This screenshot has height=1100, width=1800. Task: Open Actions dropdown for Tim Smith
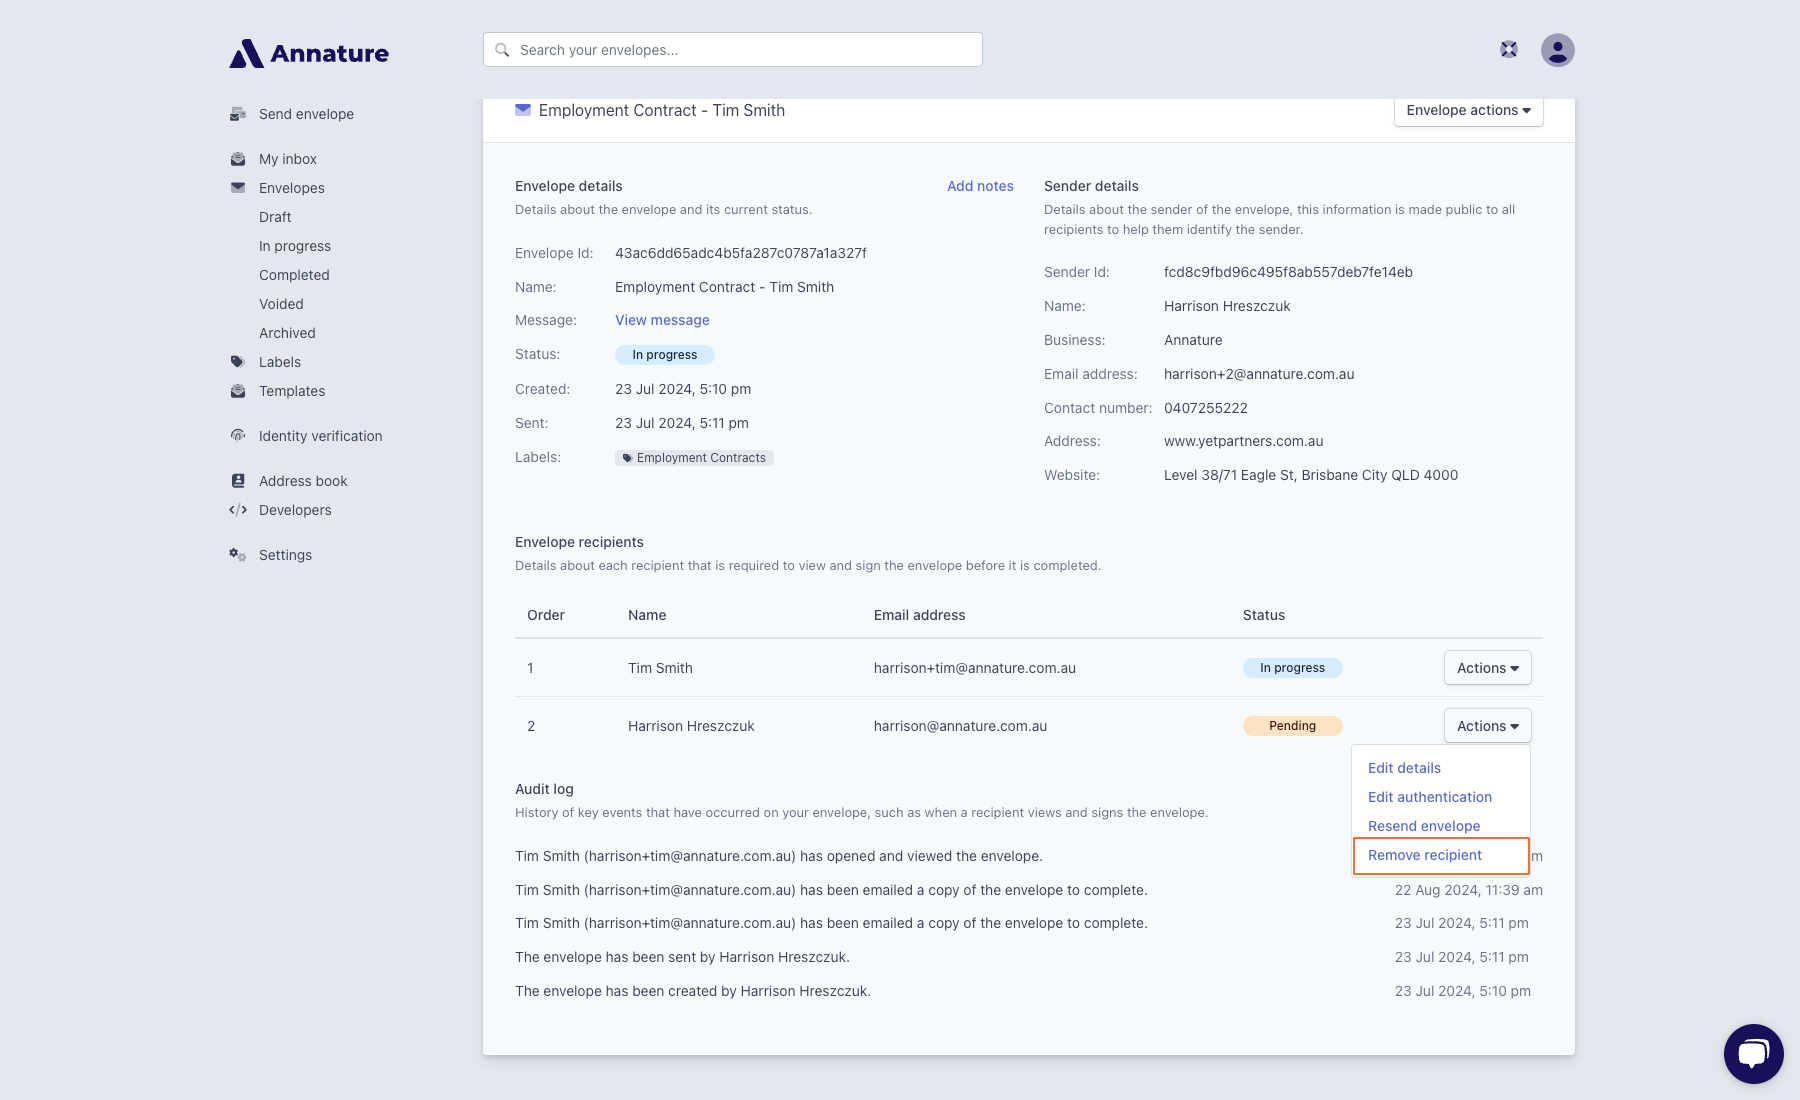[1487, 668]
